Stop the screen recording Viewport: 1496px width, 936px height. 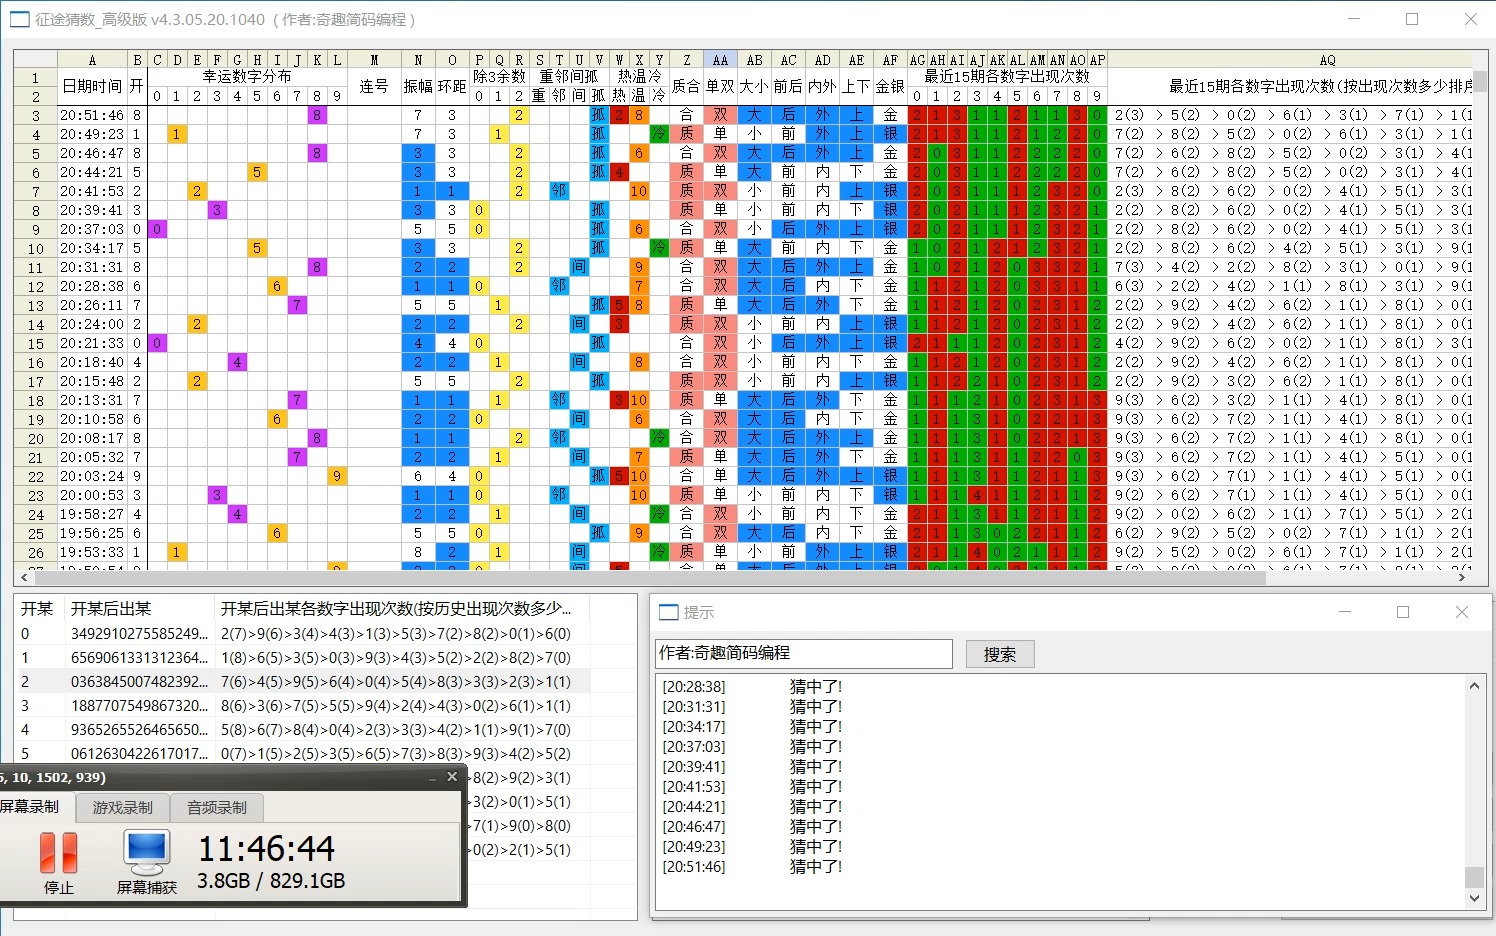(58, 862)
